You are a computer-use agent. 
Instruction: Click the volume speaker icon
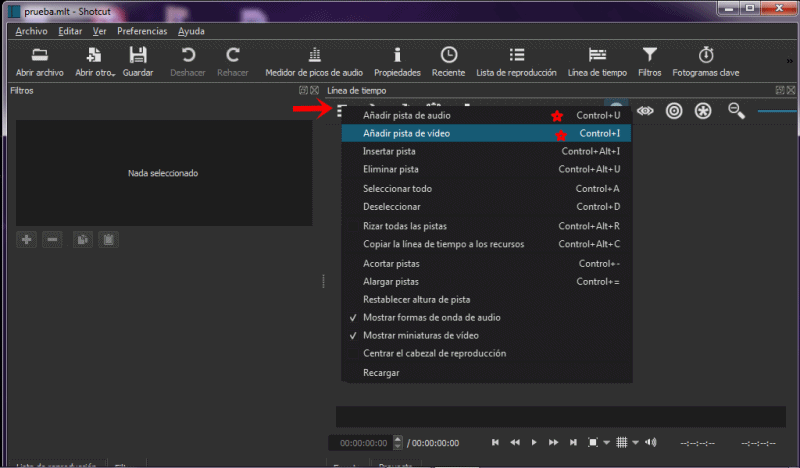(x=651, y=442)
